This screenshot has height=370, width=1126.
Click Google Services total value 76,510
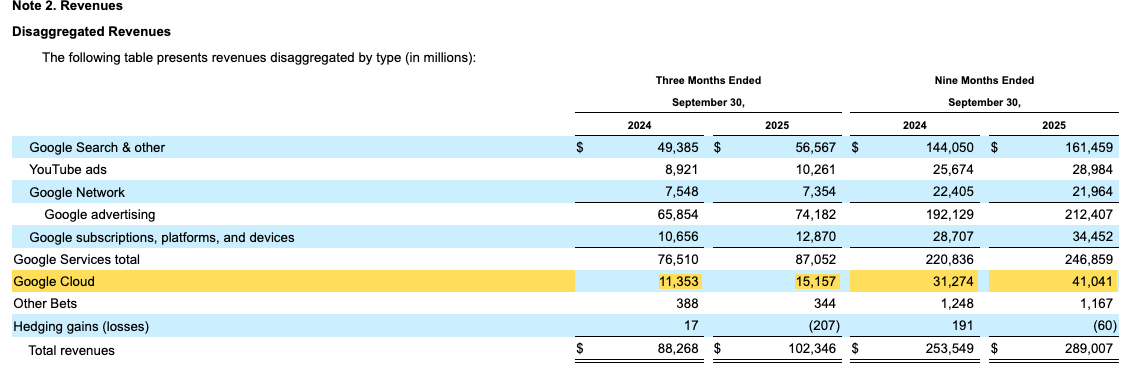coord(678,259)
